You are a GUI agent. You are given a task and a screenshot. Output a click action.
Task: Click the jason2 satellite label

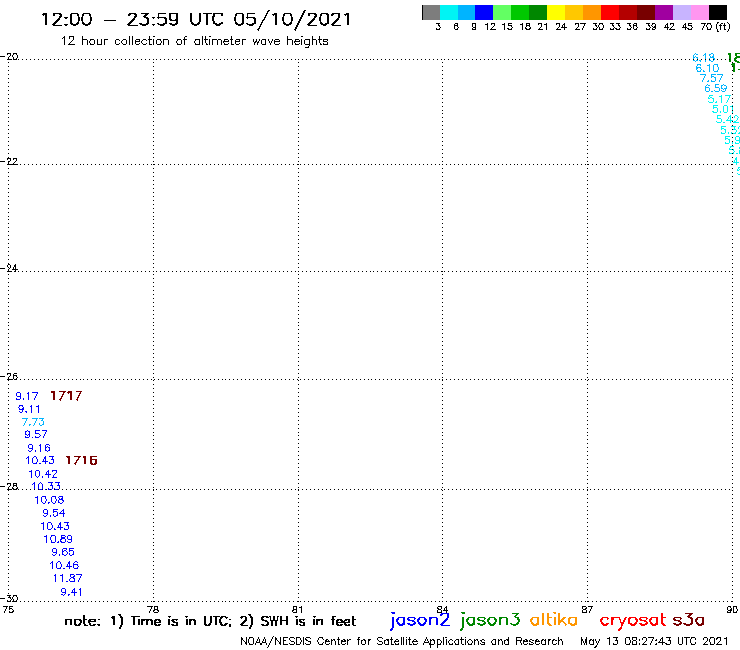(420, 620)
